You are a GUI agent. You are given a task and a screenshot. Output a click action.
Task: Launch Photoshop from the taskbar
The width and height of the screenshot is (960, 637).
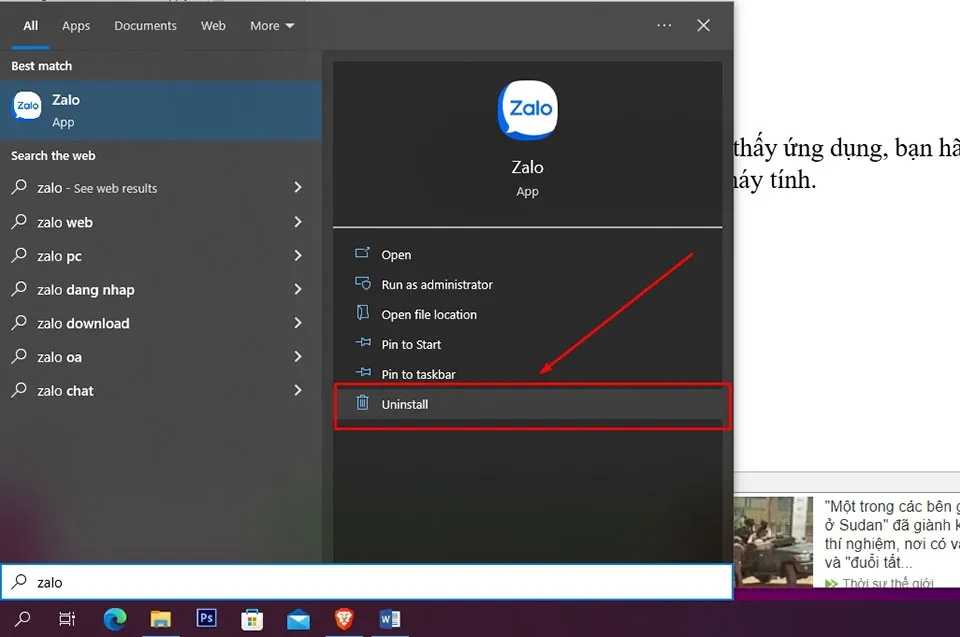[x=206, y=619]
